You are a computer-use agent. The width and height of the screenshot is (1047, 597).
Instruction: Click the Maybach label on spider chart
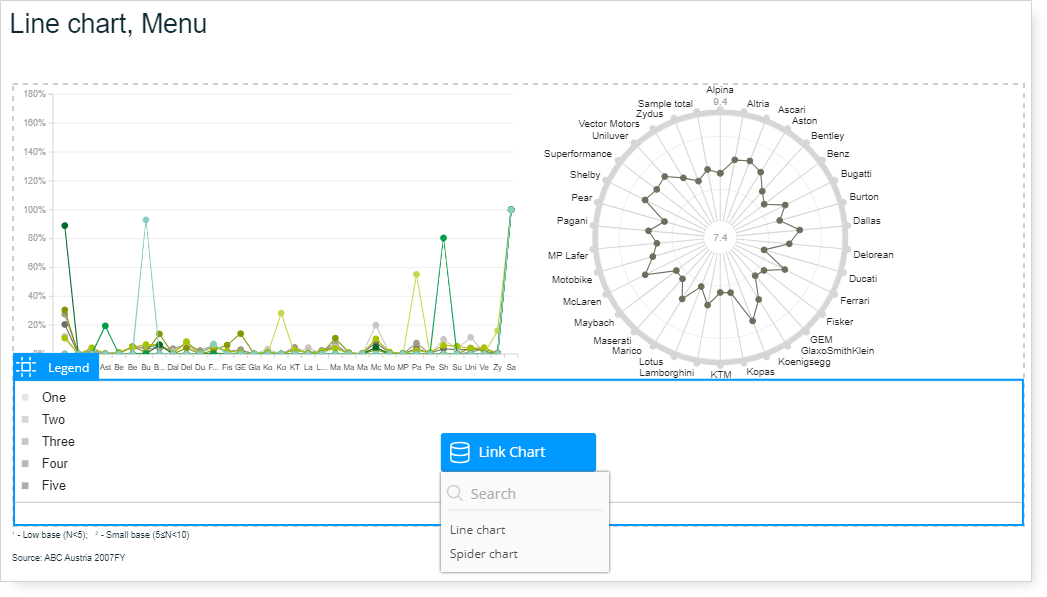[x=594, y=323]
